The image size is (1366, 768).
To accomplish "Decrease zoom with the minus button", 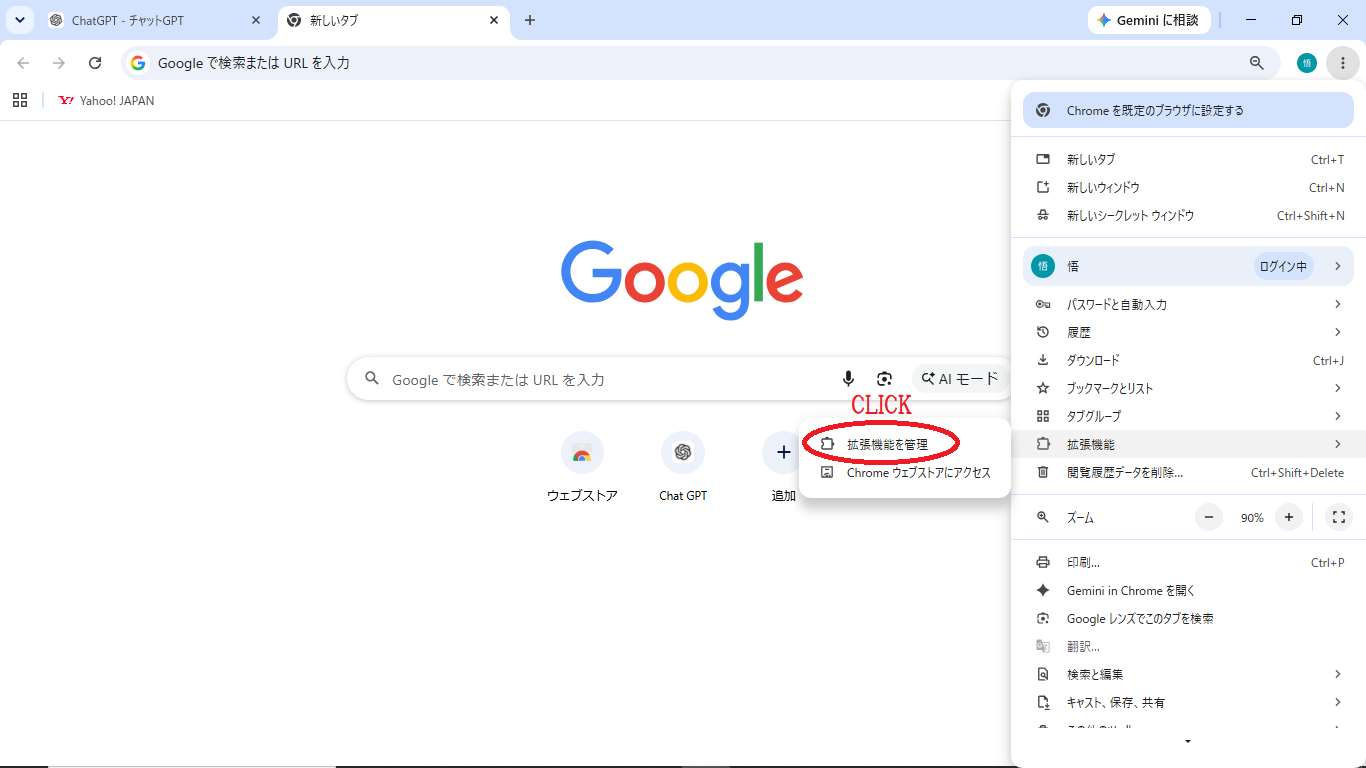I will (1209, 517).
